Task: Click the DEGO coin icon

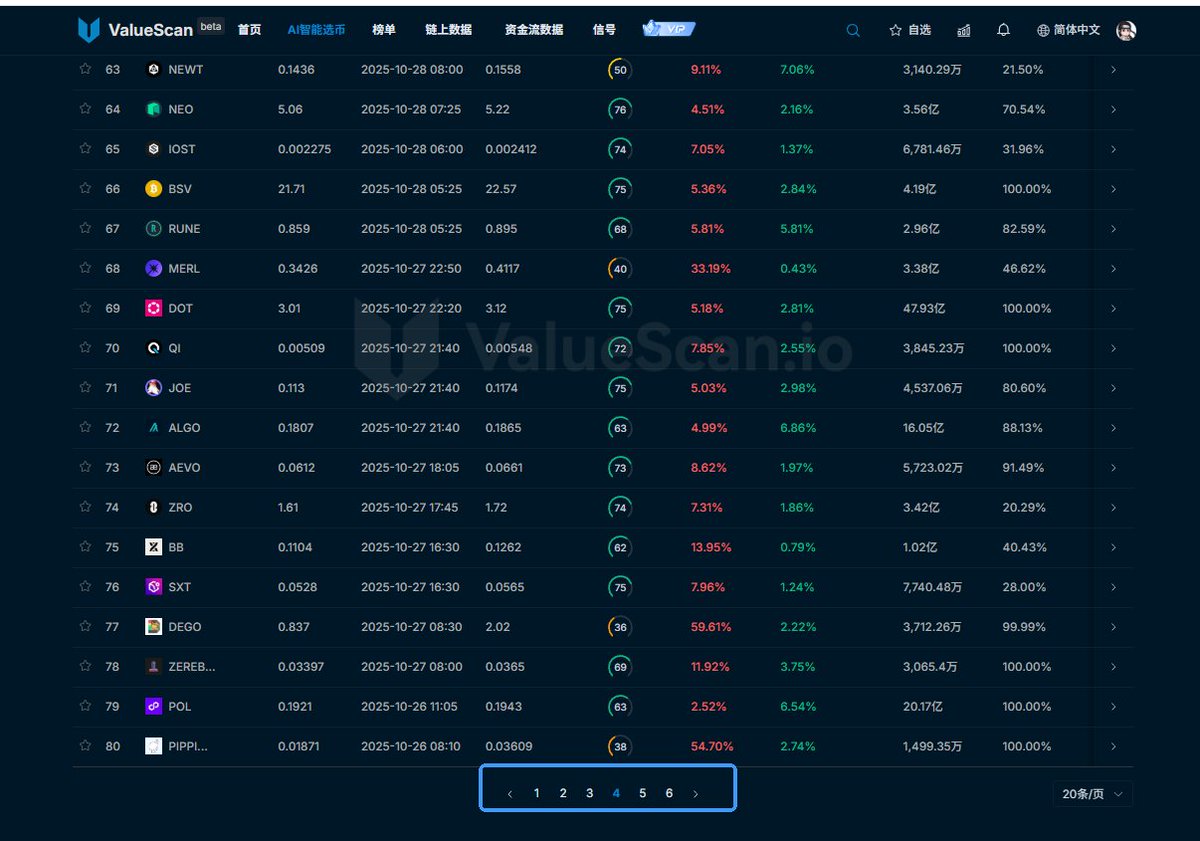Action: tap(153, 627)
